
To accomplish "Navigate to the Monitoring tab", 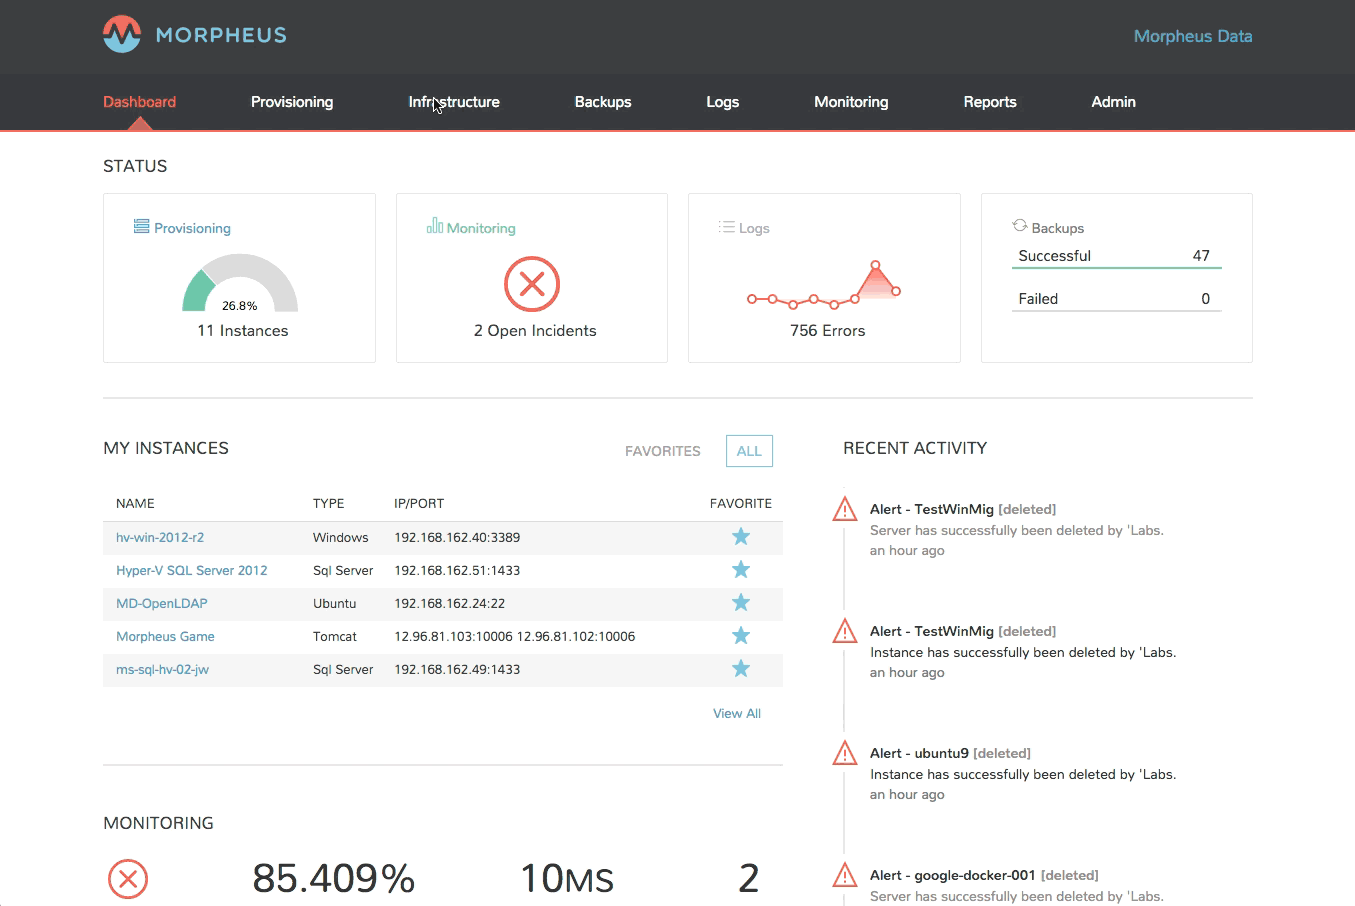I will 851,102.
